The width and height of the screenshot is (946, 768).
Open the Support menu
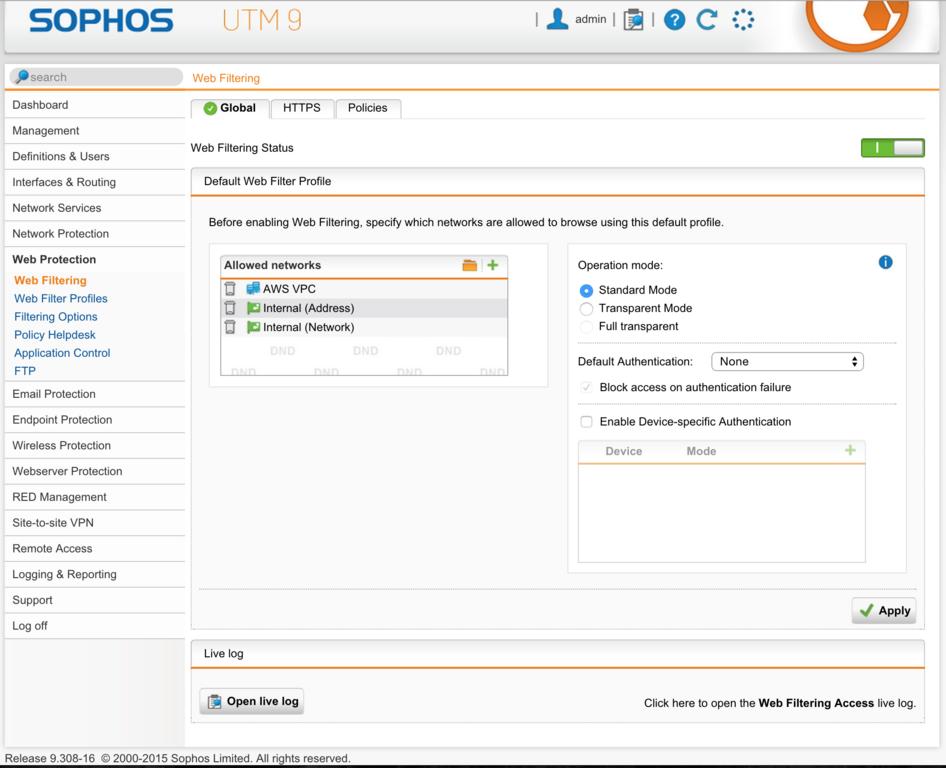[95, 600]
